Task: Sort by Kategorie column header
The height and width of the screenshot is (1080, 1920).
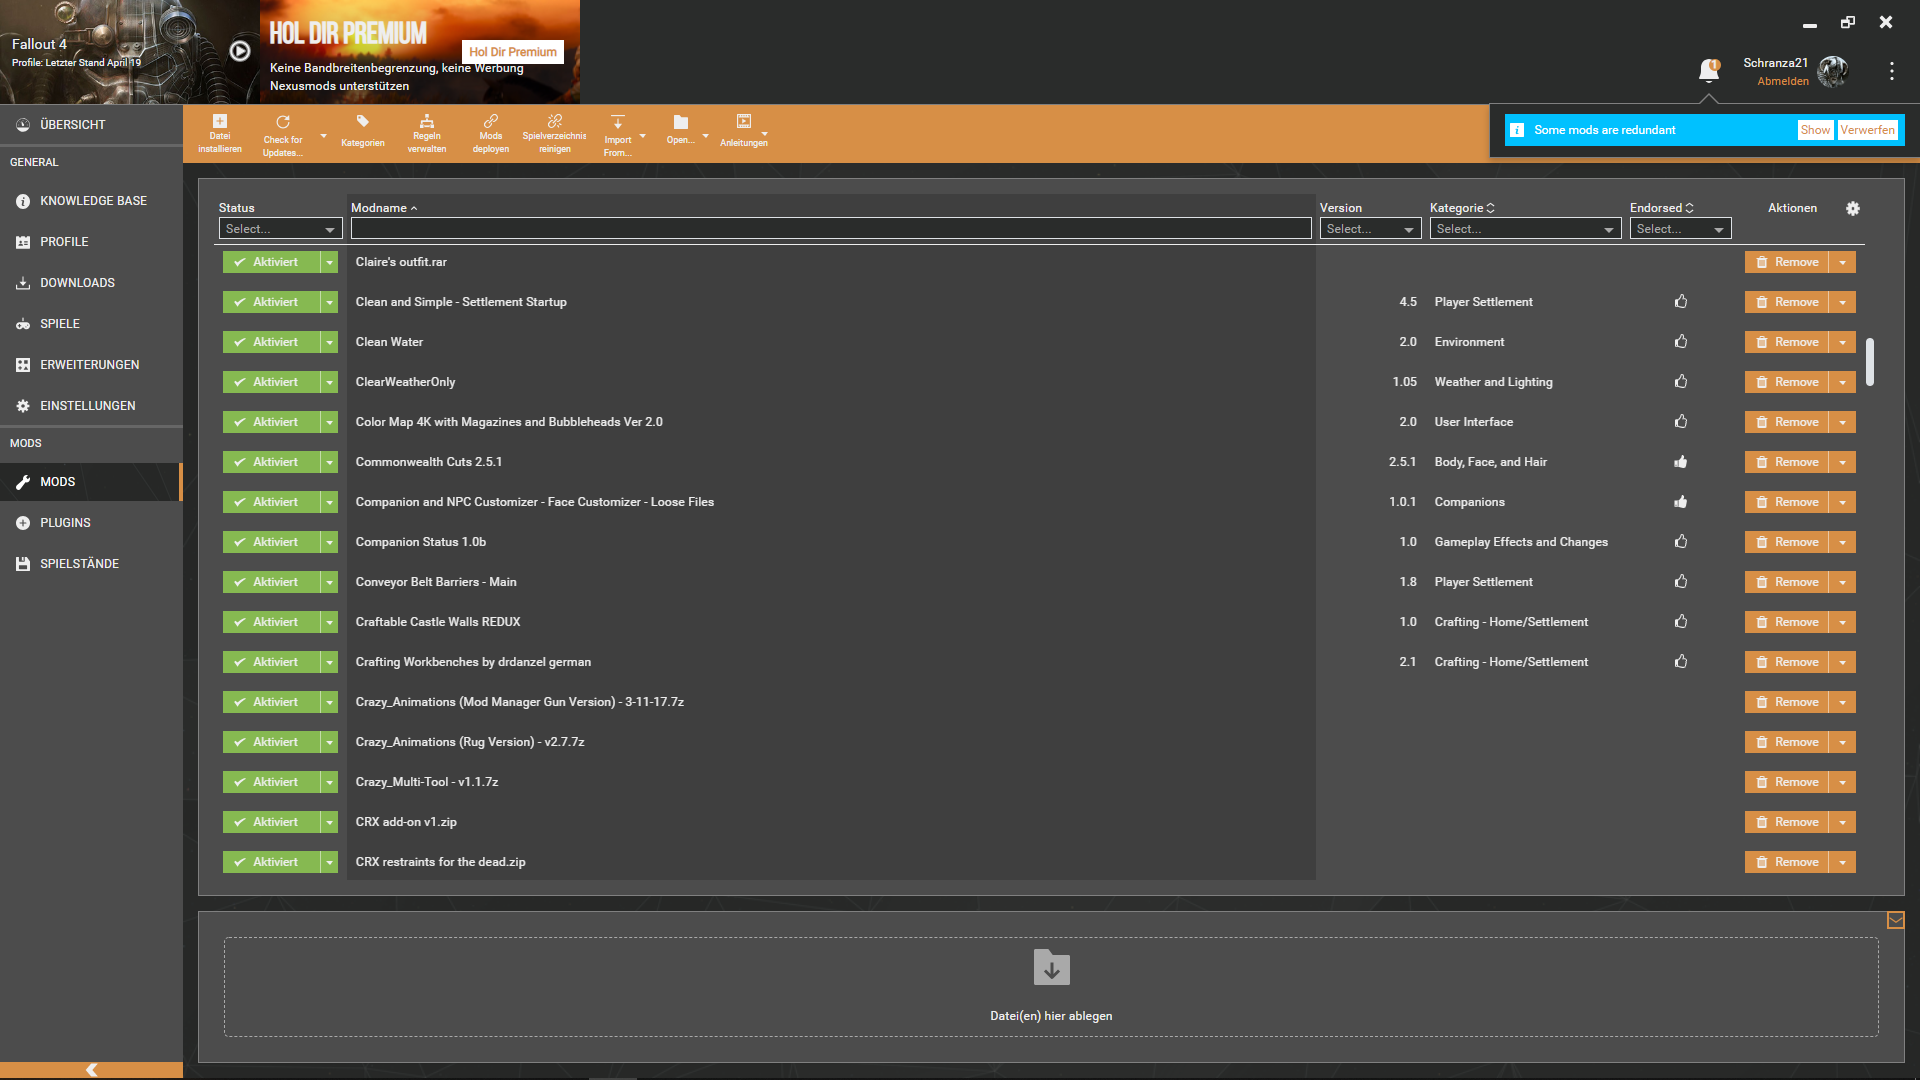Action: point(1462,208)
